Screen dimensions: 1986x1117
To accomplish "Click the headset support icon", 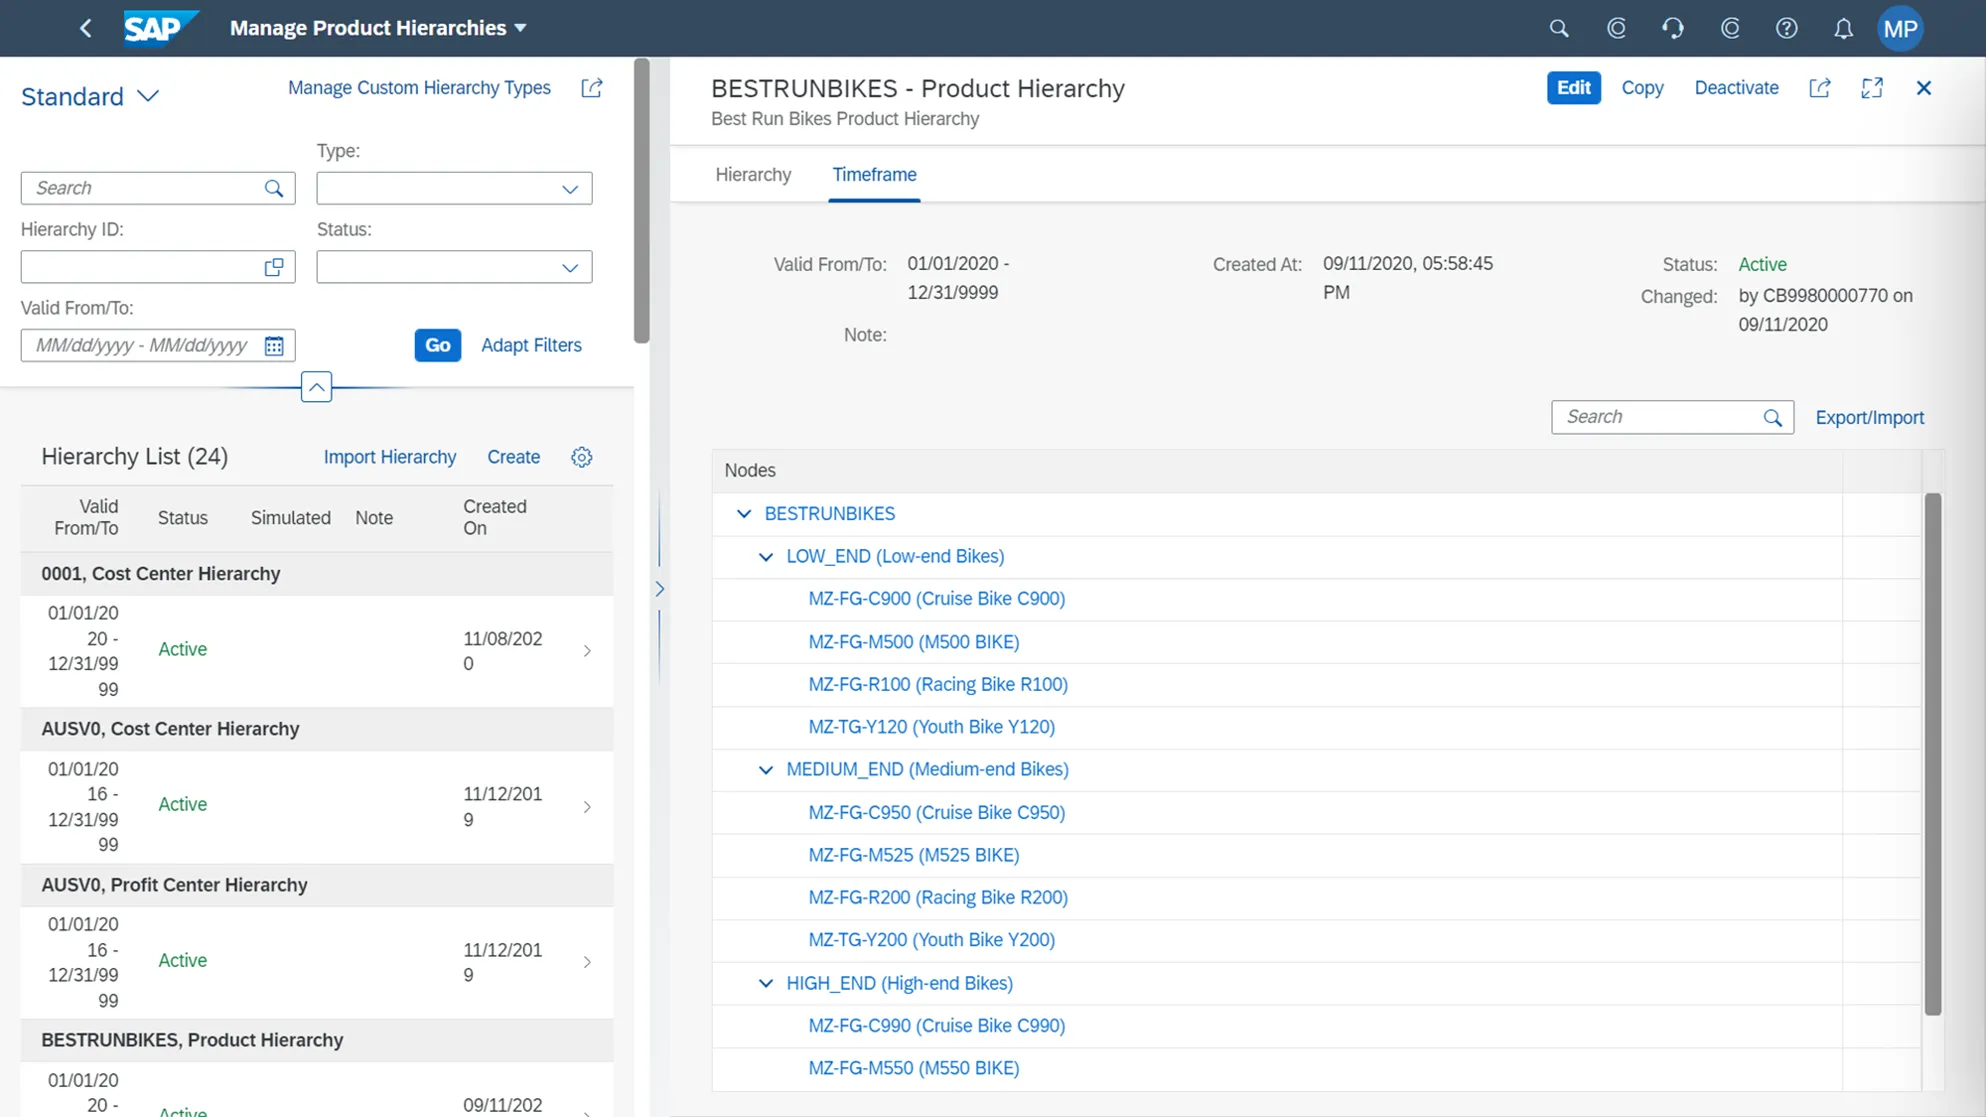I will 1673,28.
